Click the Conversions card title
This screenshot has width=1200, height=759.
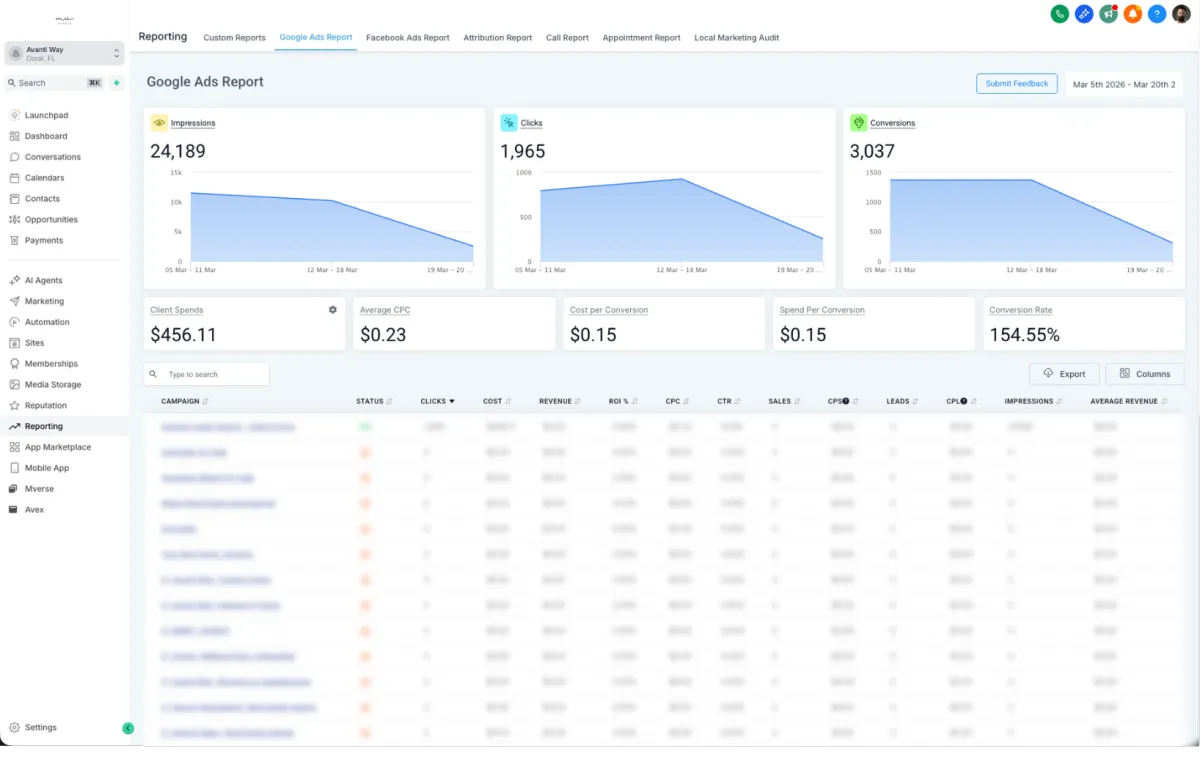point(892,123)
